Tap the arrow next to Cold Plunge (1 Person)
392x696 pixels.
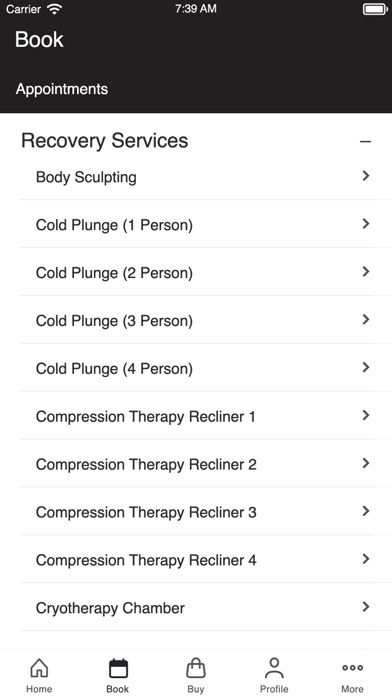[x=366, y=224]
